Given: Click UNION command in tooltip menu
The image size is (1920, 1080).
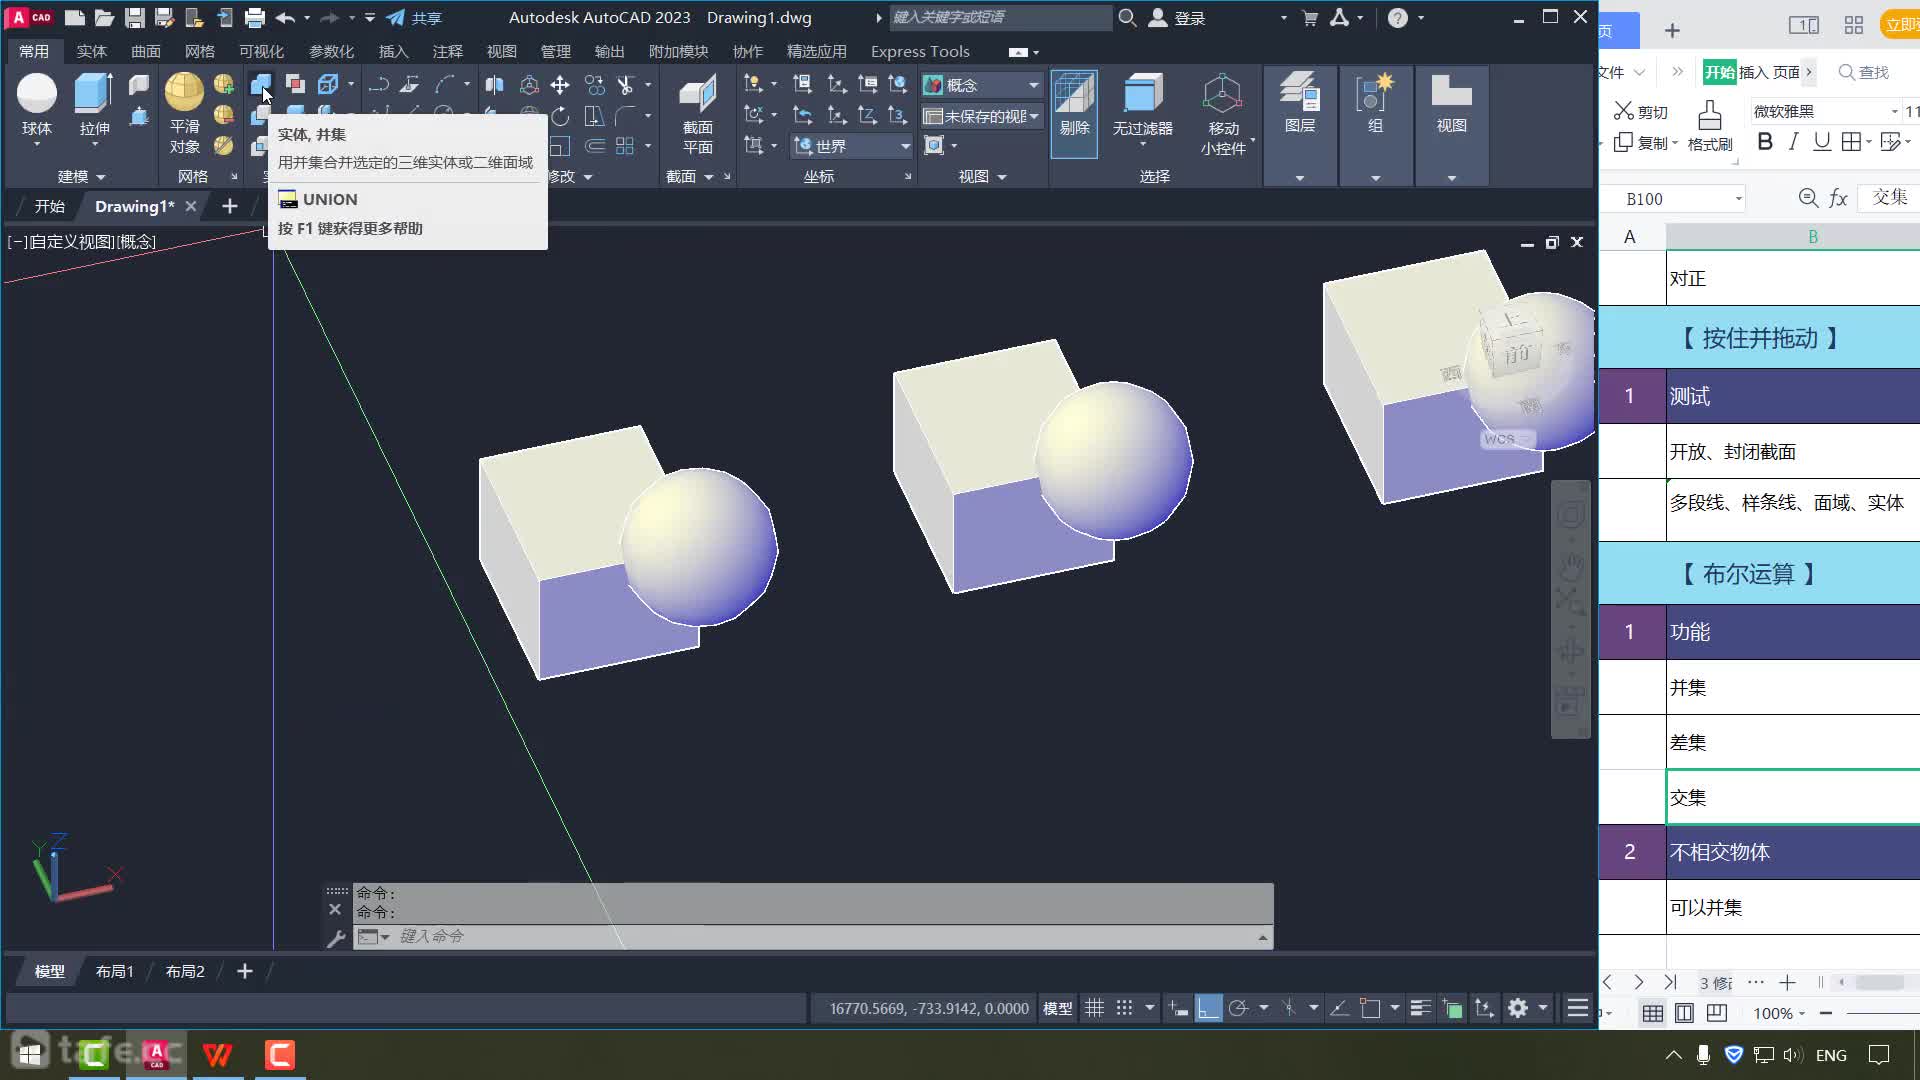Looking at the screenshot, I should [x=330, y=198].
